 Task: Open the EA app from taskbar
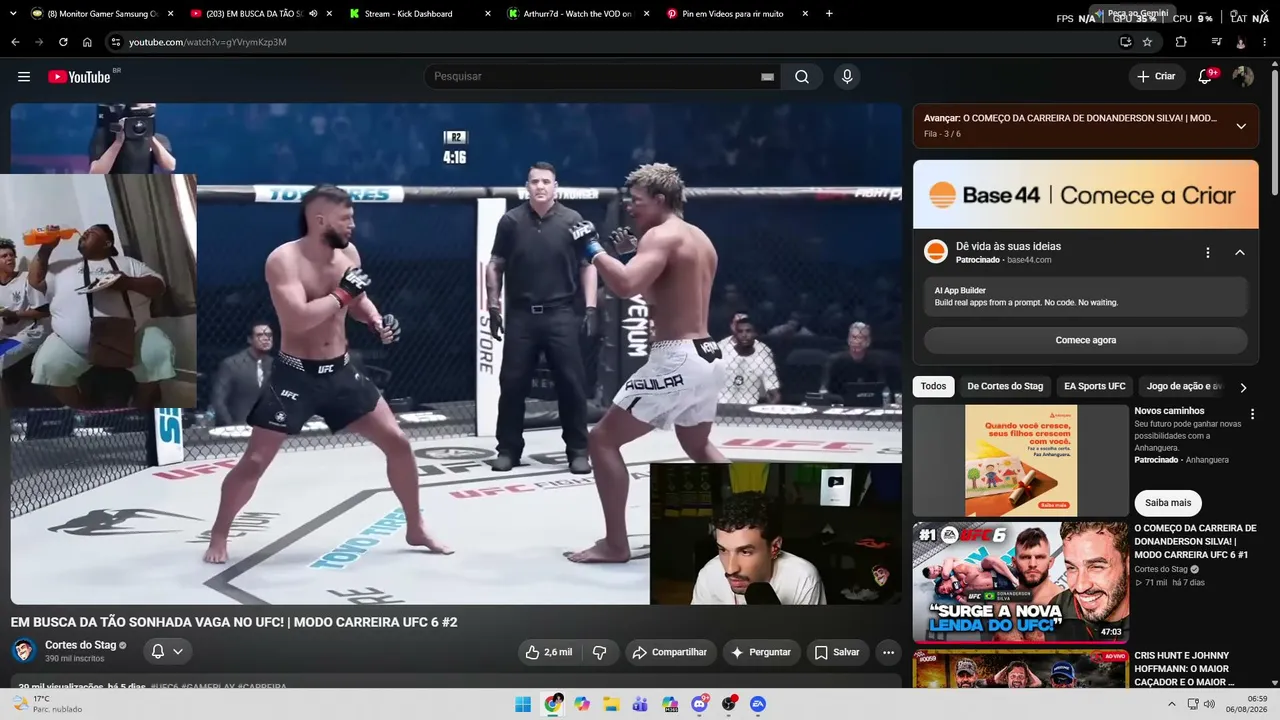click(x=758, y=704)
